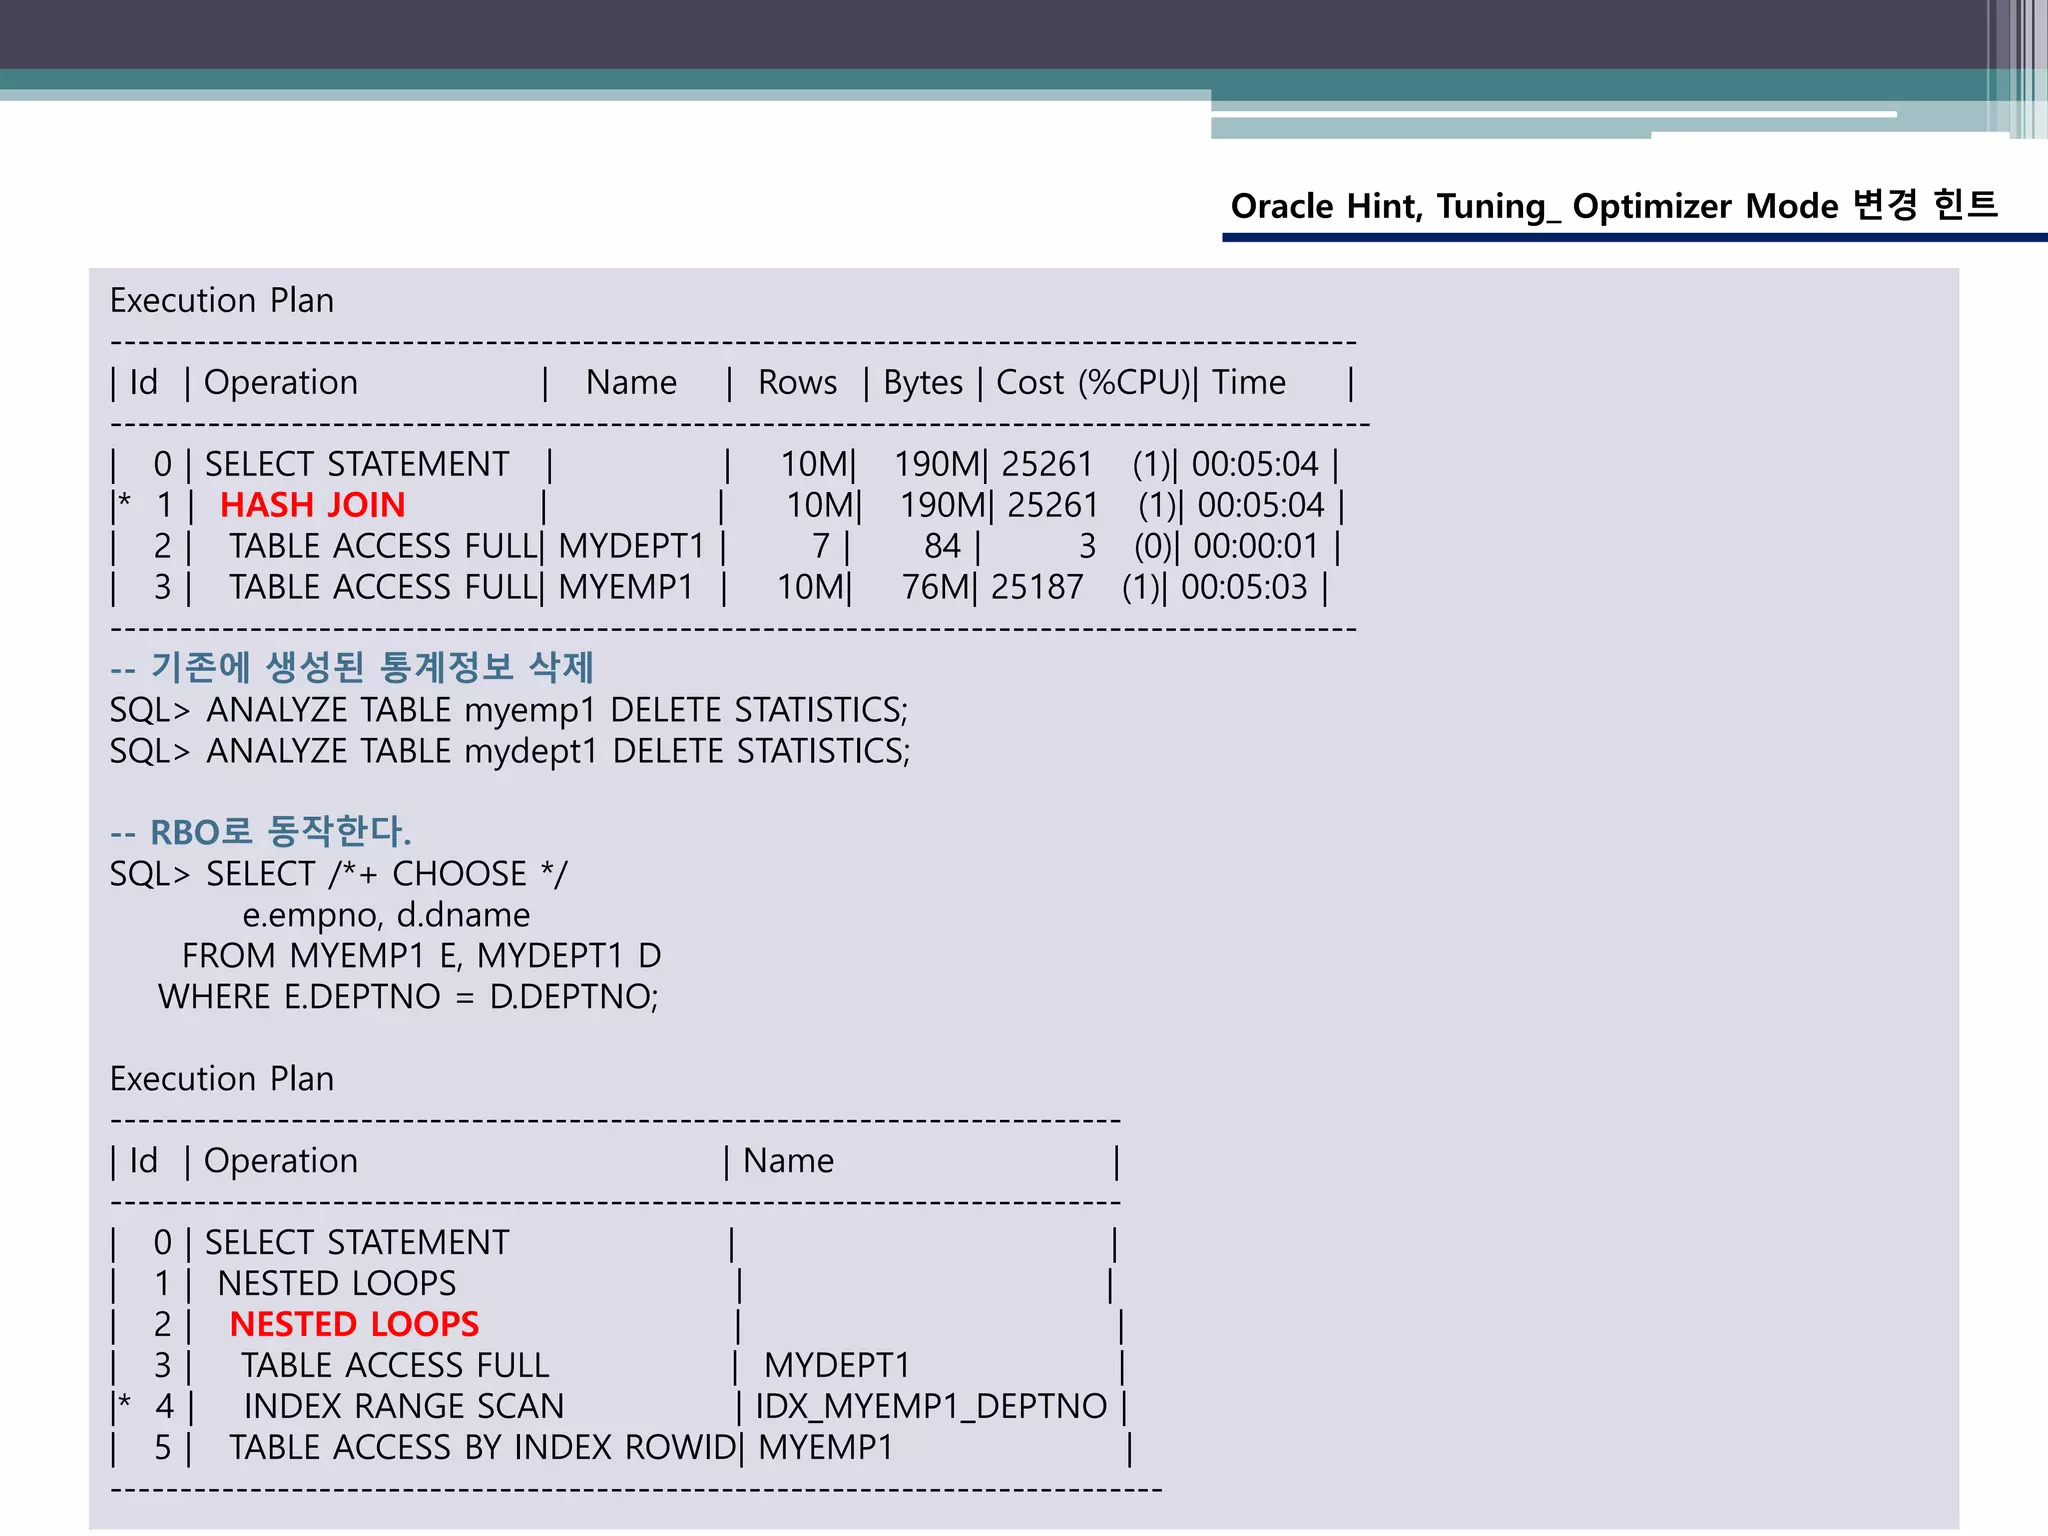Click 'WHERE E.DEPTNO = D.DEPTNO;' line
2048x1536 pixels.
(408, 997)
